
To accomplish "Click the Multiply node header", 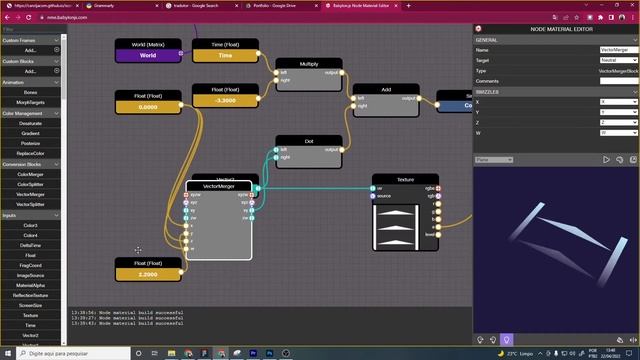I will tap(309, 64).
